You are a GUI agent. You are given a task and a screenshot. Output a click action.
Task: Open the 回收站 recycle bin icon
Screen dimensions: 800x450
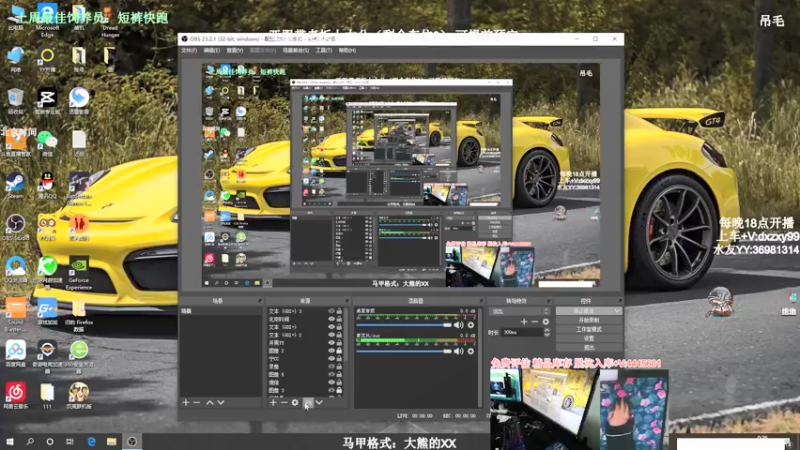[15, 102]
